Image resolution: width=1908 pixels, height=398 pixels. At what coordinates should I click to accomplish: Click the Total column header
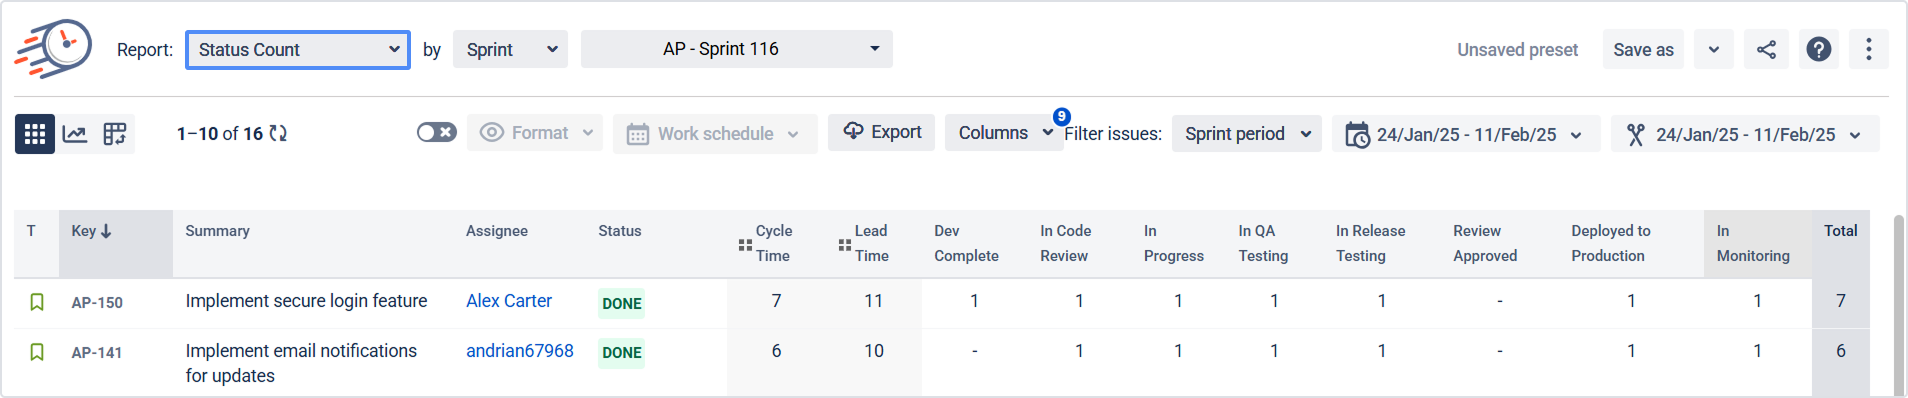(x=1840, y=231)
